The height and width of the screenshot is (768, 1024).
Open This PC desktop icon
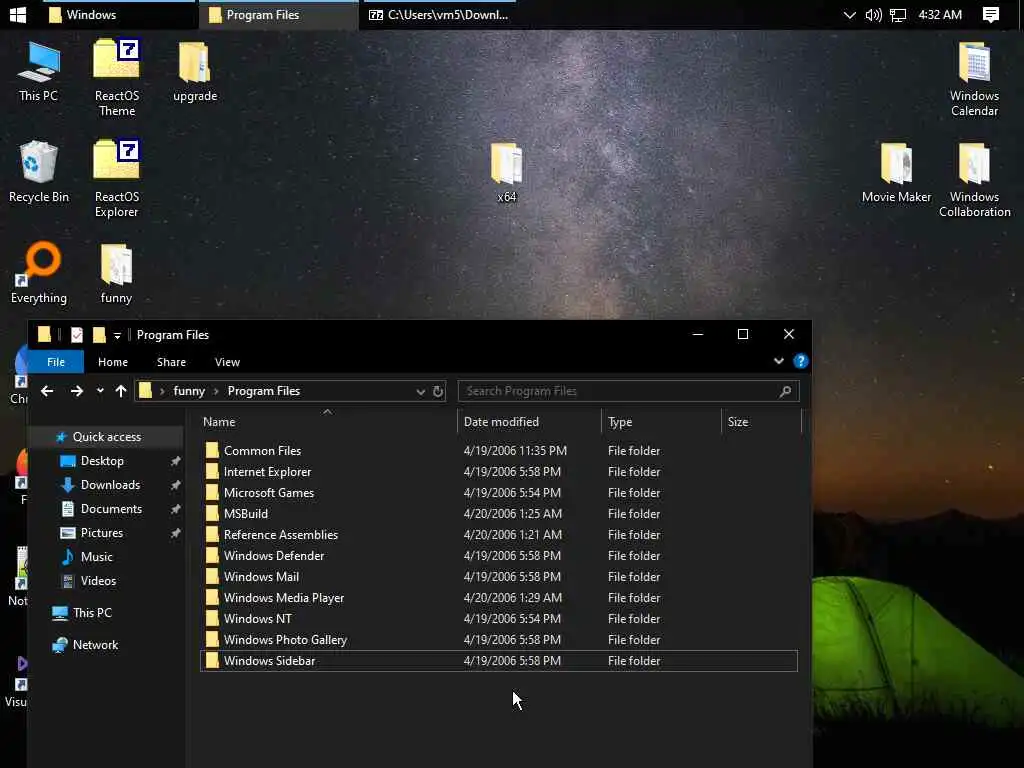(x=39, y=72)
